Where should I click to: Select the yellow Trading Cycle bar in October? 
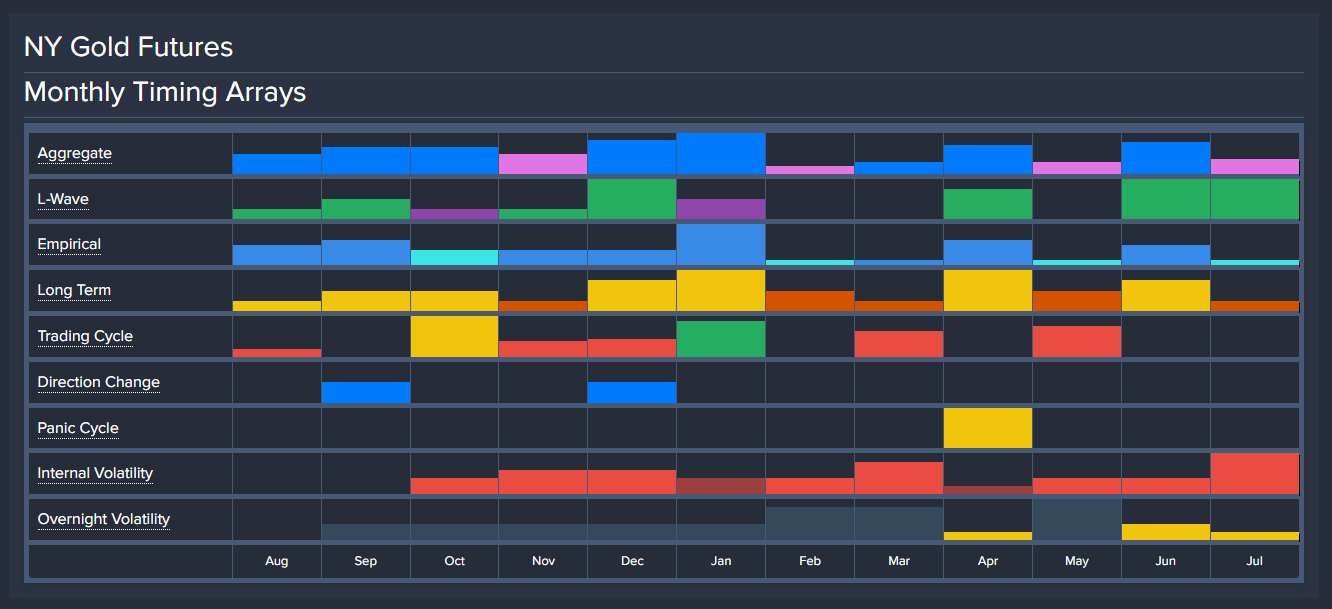(454, 337)
